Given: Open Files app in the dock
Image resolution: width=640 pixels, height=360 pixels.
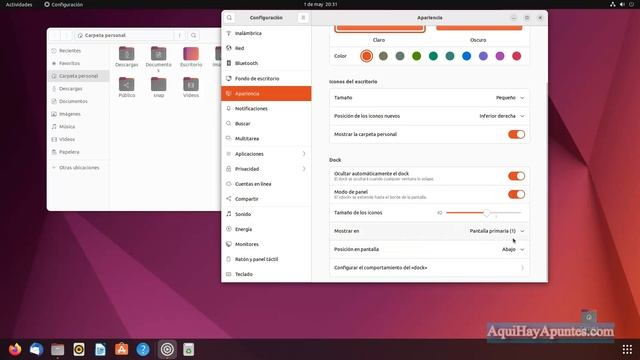Looking at the screenshot, I should coord(58,349).
